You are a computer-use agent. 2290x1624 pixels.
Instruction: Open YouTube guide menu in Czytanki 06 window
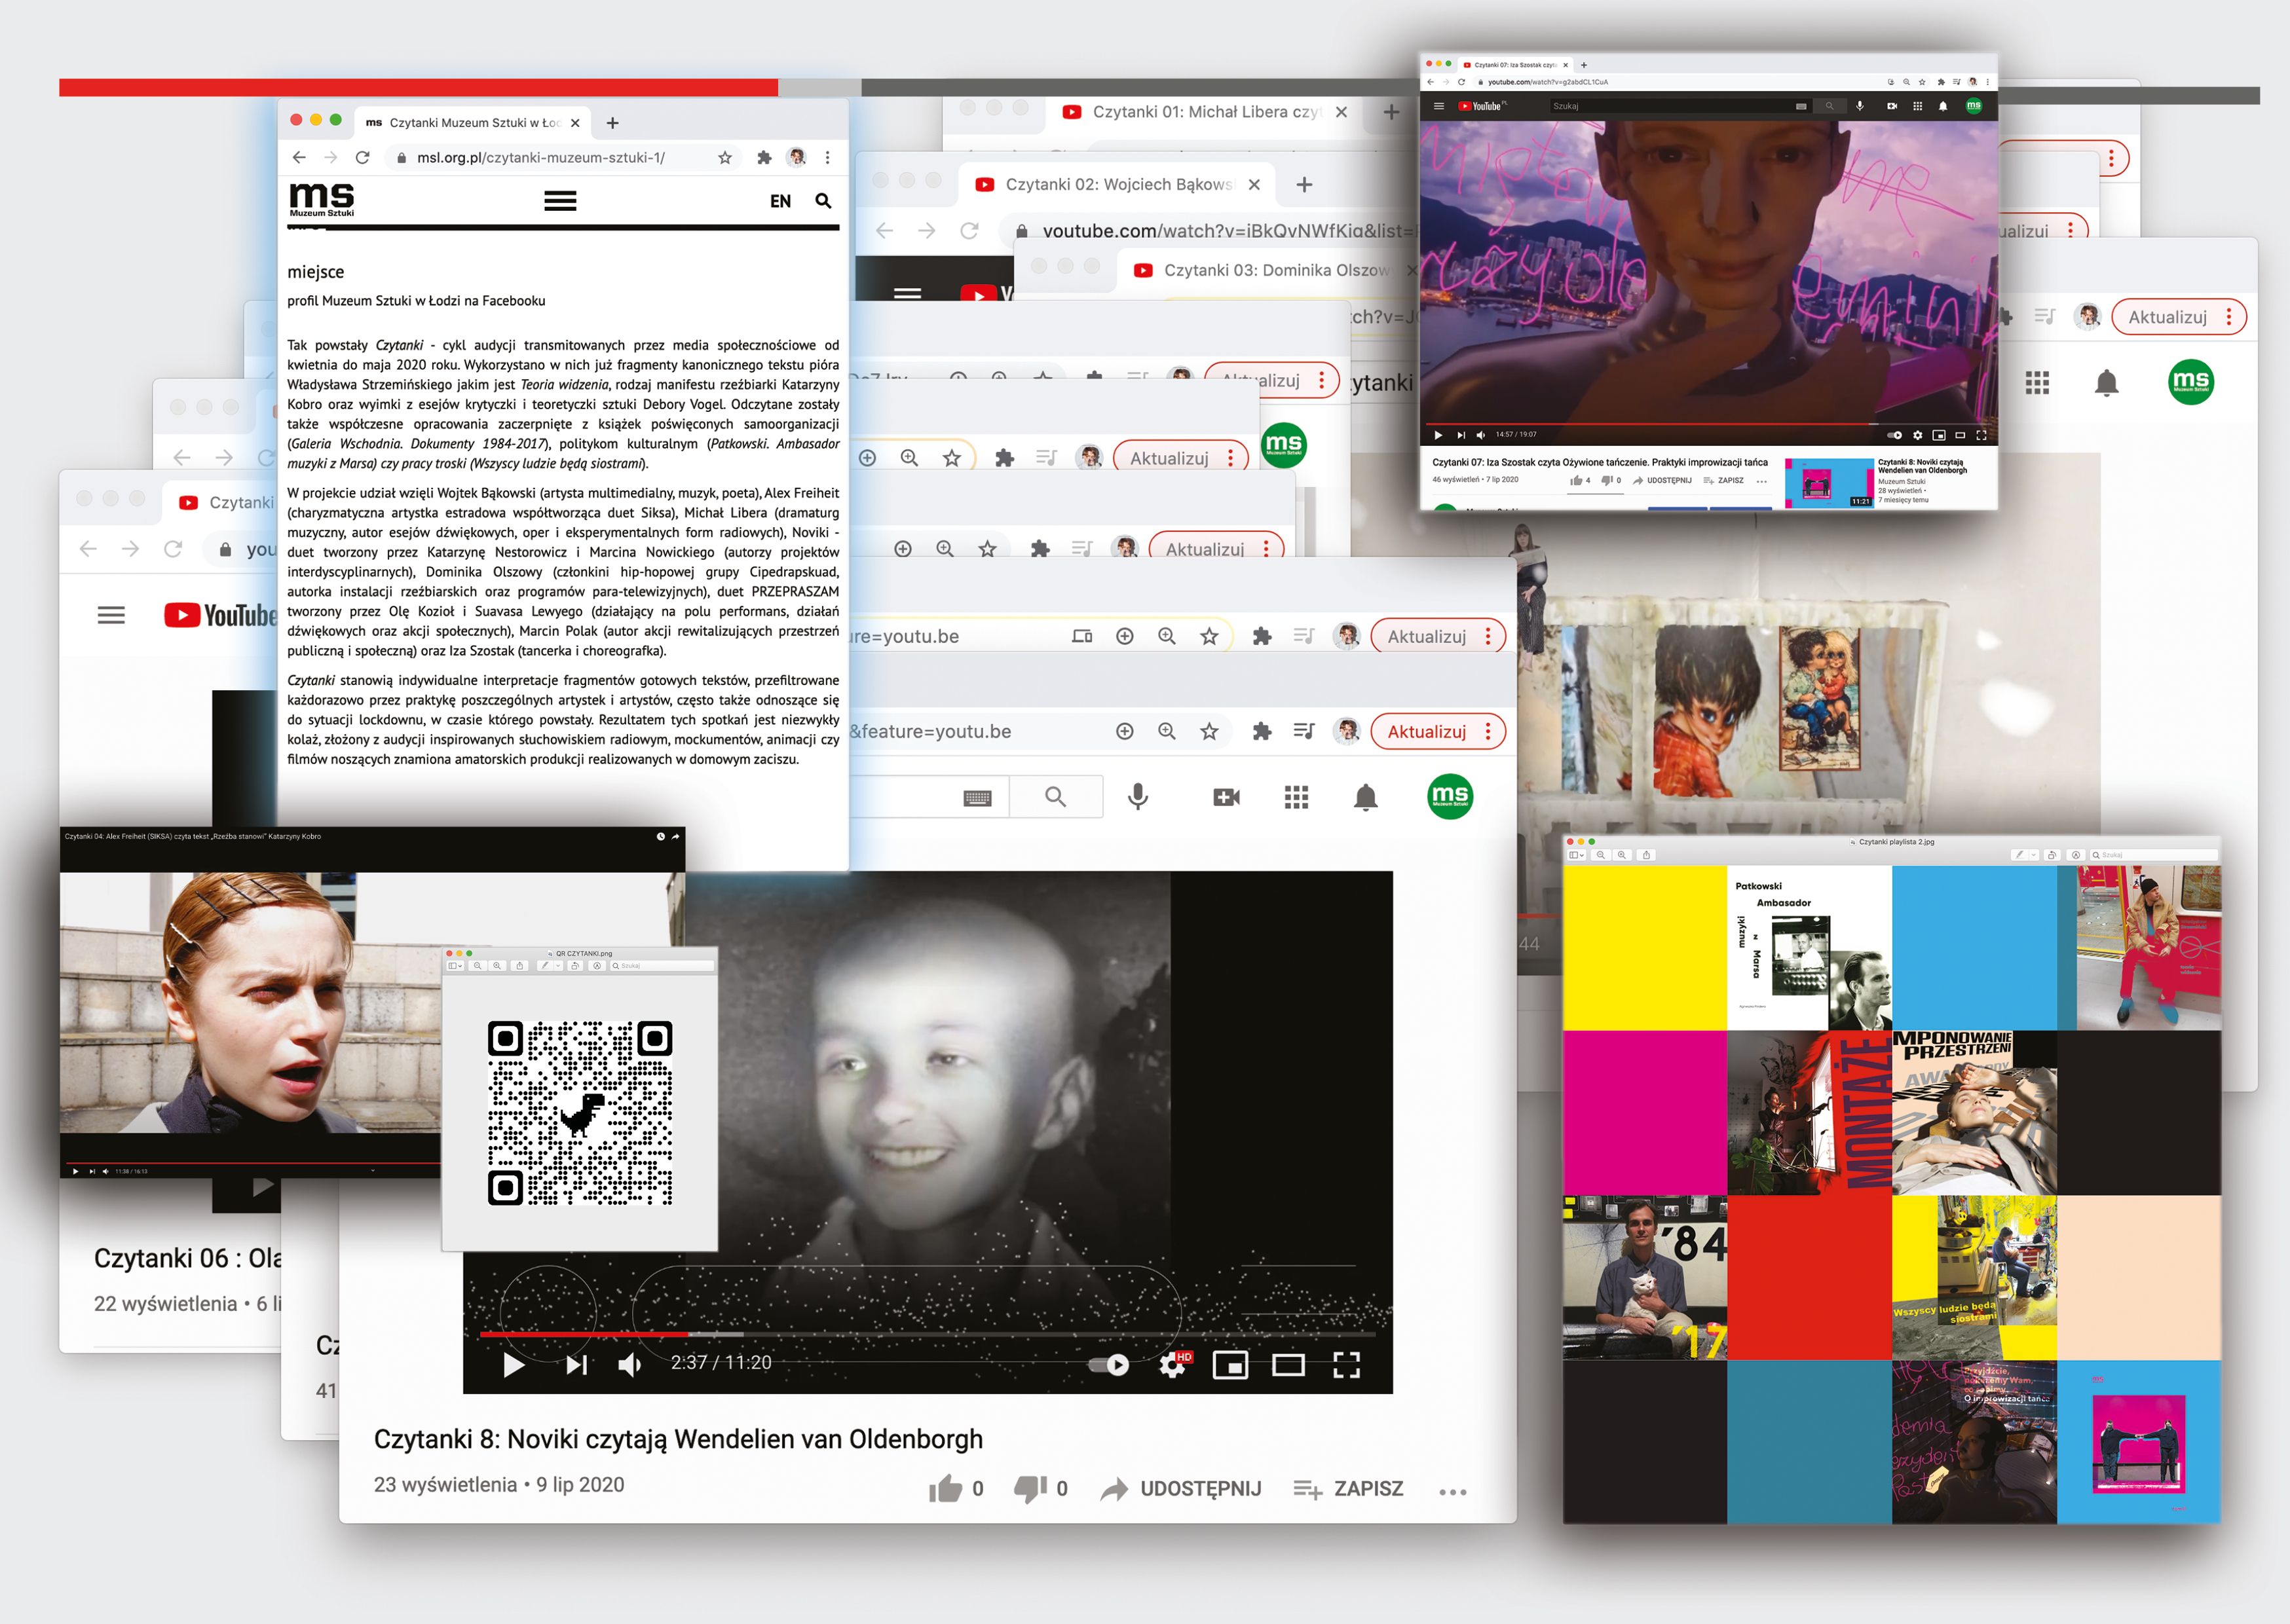point(111,615)
